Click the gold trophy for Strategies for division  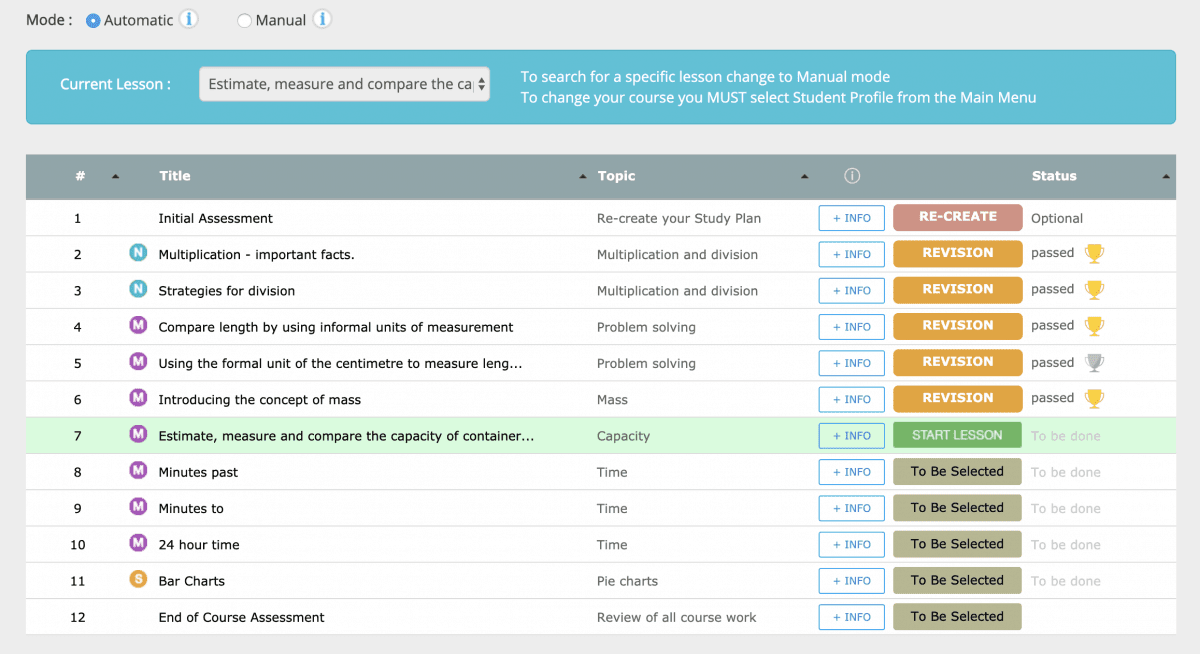(1094, 290)
